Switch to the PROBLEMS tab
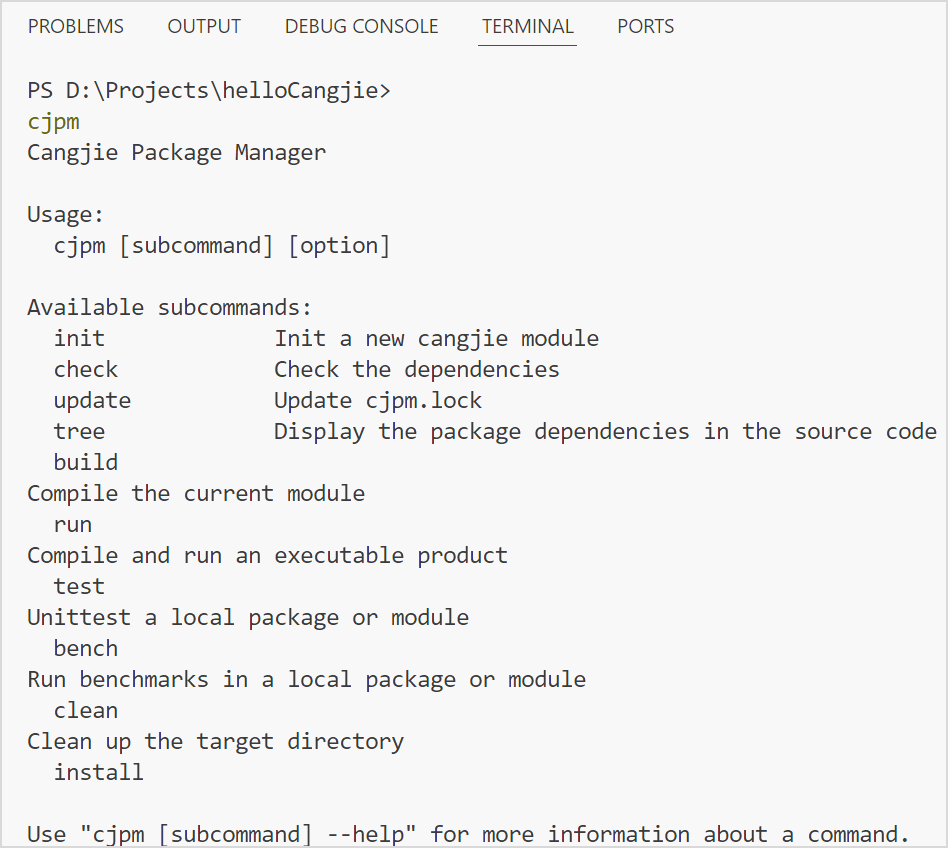Image resolution: width=948 pixels, height=848 pixels. pyautogui.click(x=76, y=27)
